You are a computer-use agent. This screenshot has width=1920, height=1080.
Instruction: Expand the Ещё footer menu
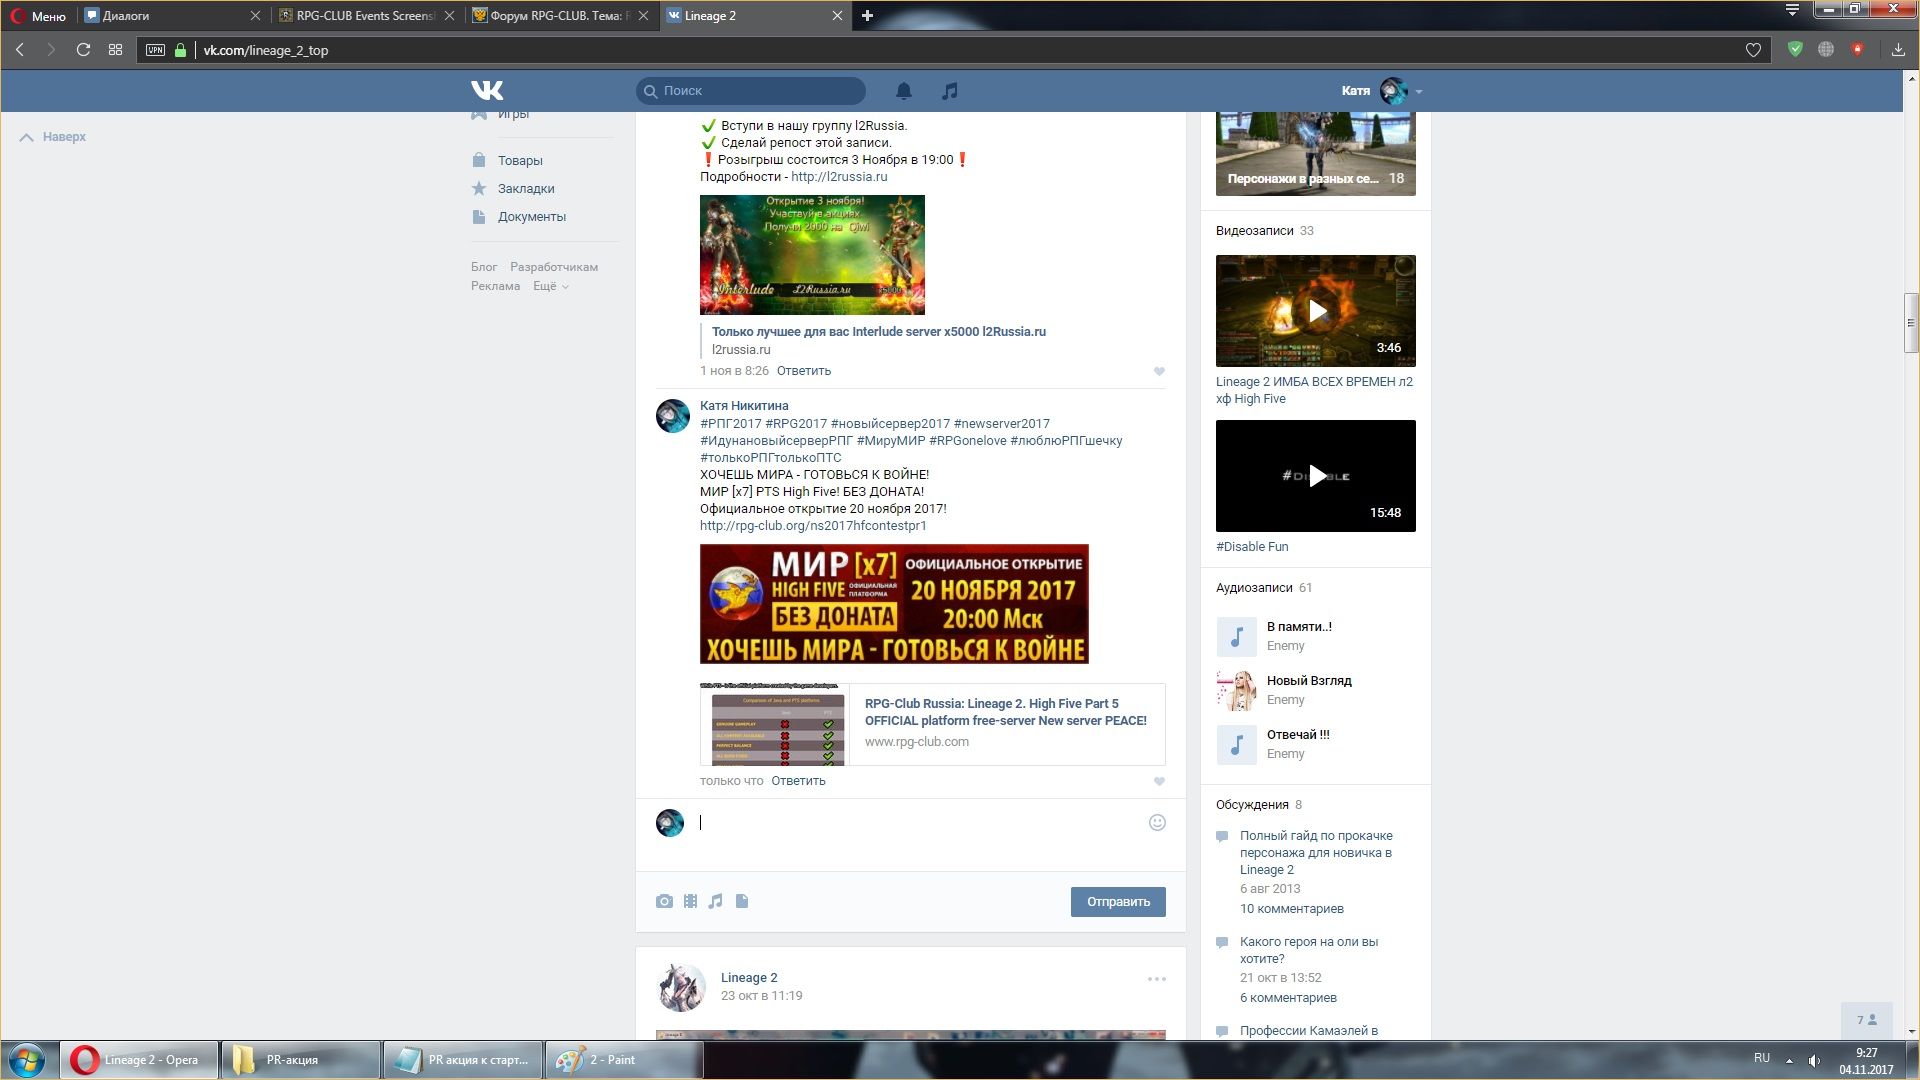[x=550, y=286]
